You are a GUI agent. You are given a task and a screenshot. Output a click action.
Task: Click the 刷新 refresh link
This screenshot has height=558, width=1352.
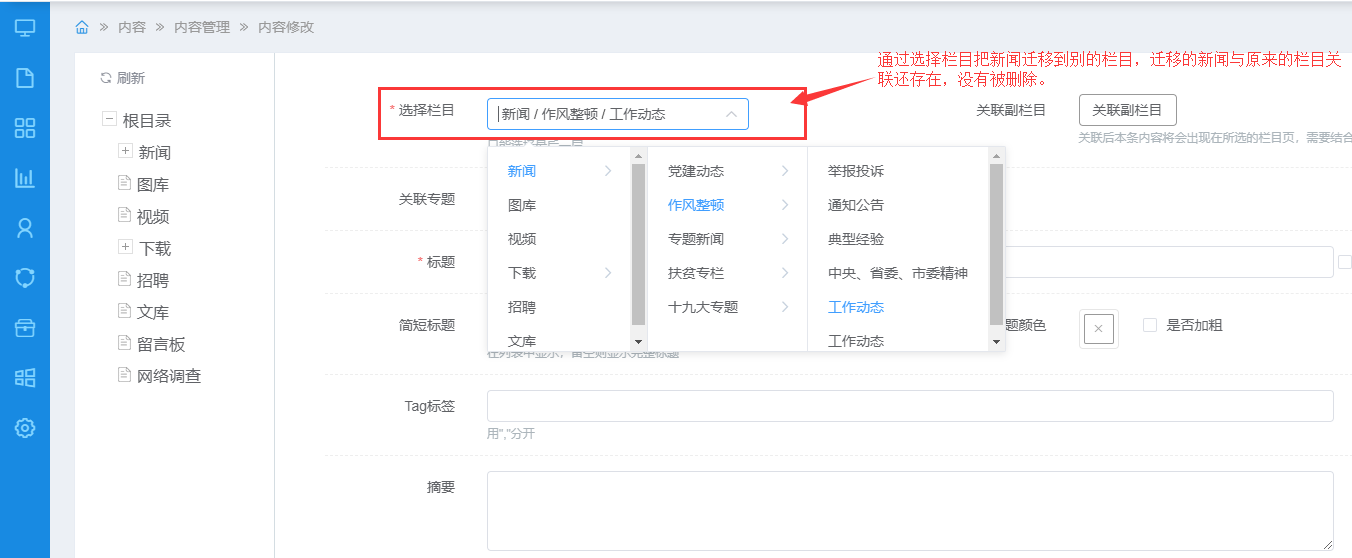[x=123, y=78]
